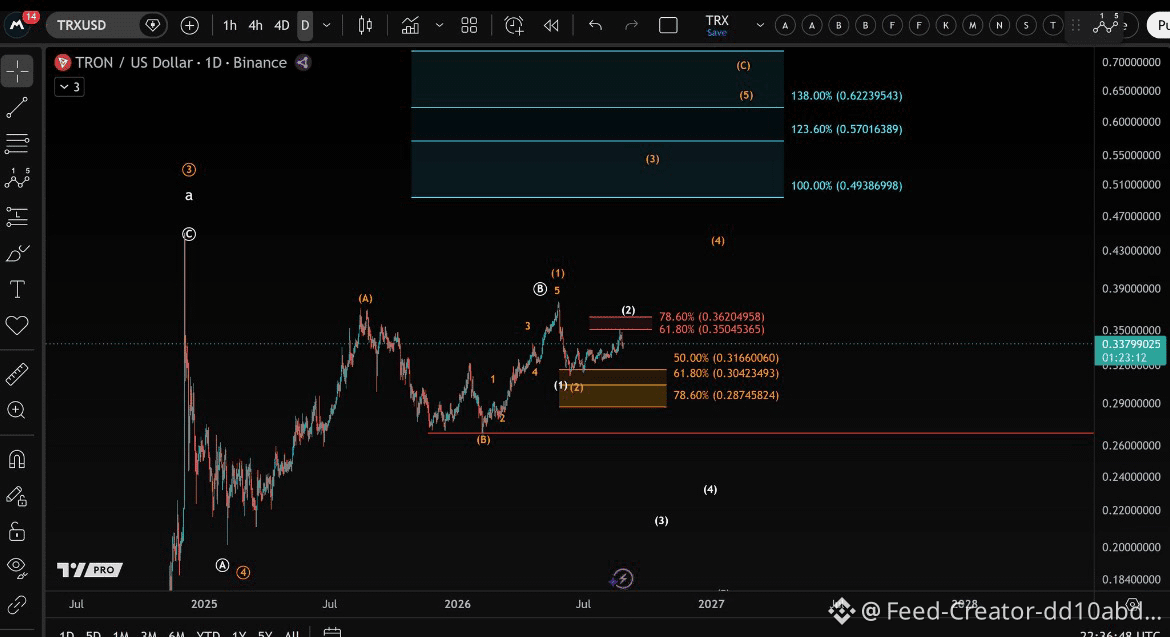
Task: Redo the last chart action
Action: pyautogui.click(x=631, y=25)
